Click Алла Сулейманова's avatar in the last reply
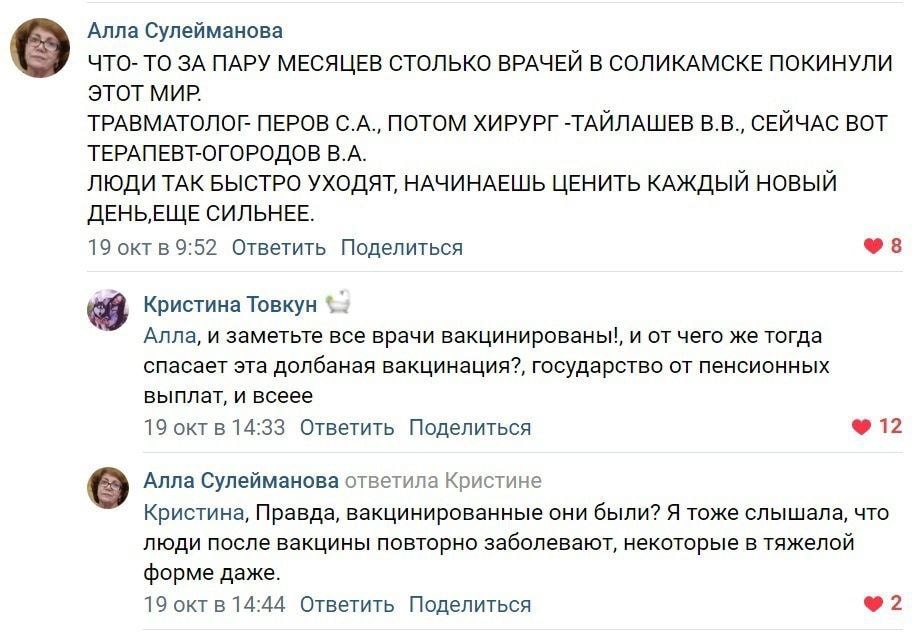 tap(108, 487)
